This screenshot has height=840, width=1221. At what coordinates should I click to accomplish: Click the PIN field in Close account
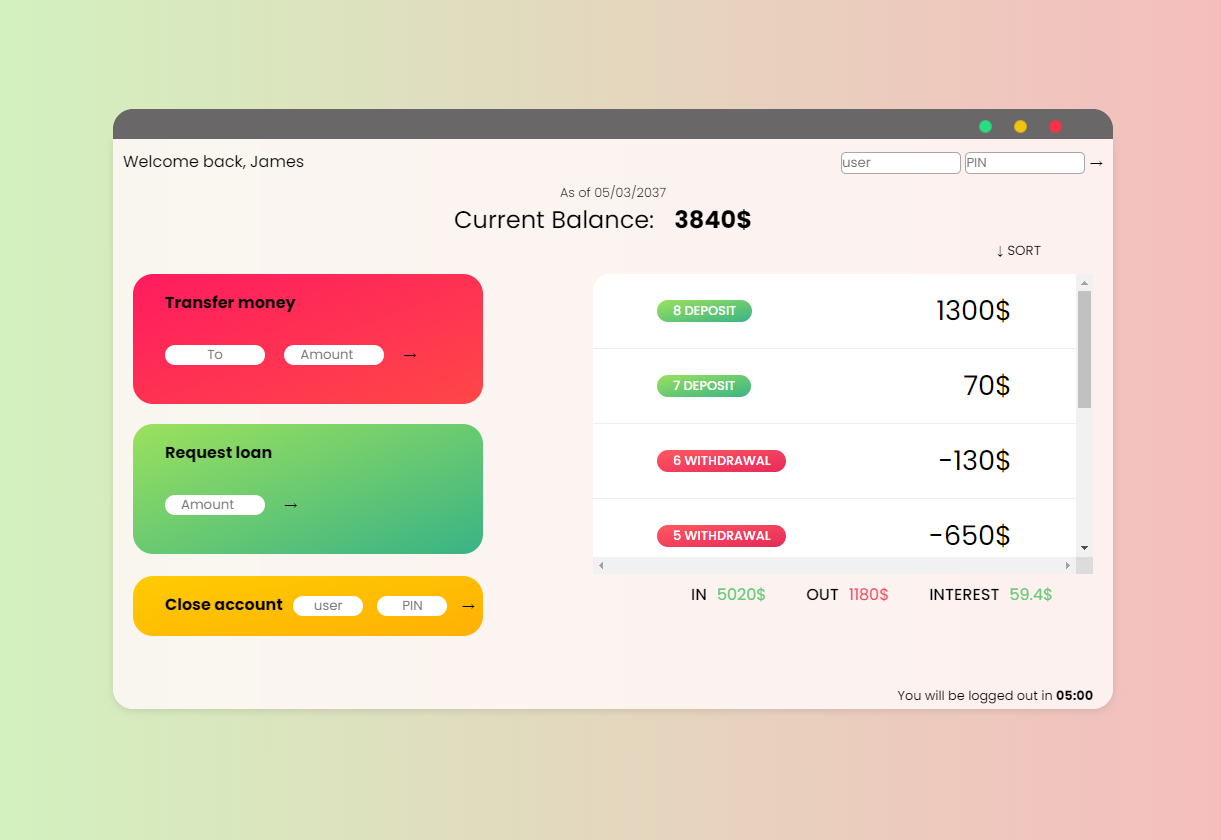pyautogui.click(x=412, y=605)
